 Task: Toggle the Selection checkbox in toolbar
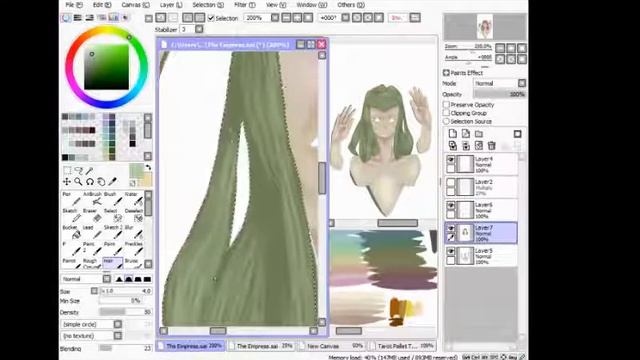pos(211,18)
